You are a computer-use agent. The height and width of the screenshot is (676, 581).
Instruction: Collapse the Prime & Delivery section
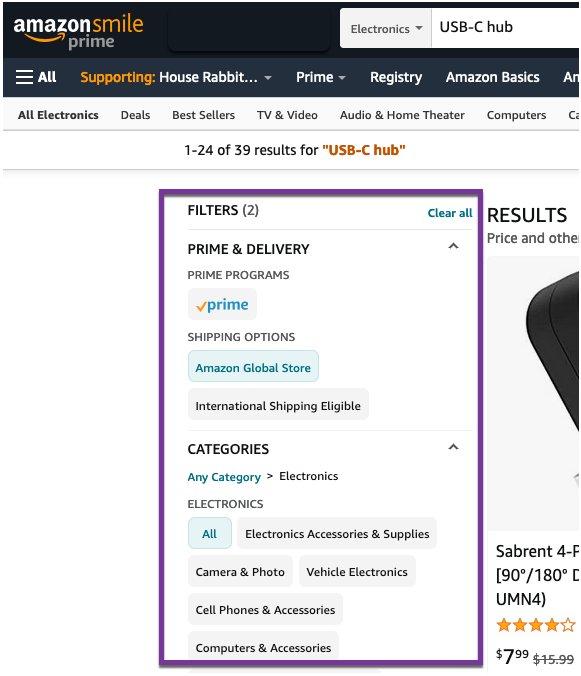tap(453, 247)
